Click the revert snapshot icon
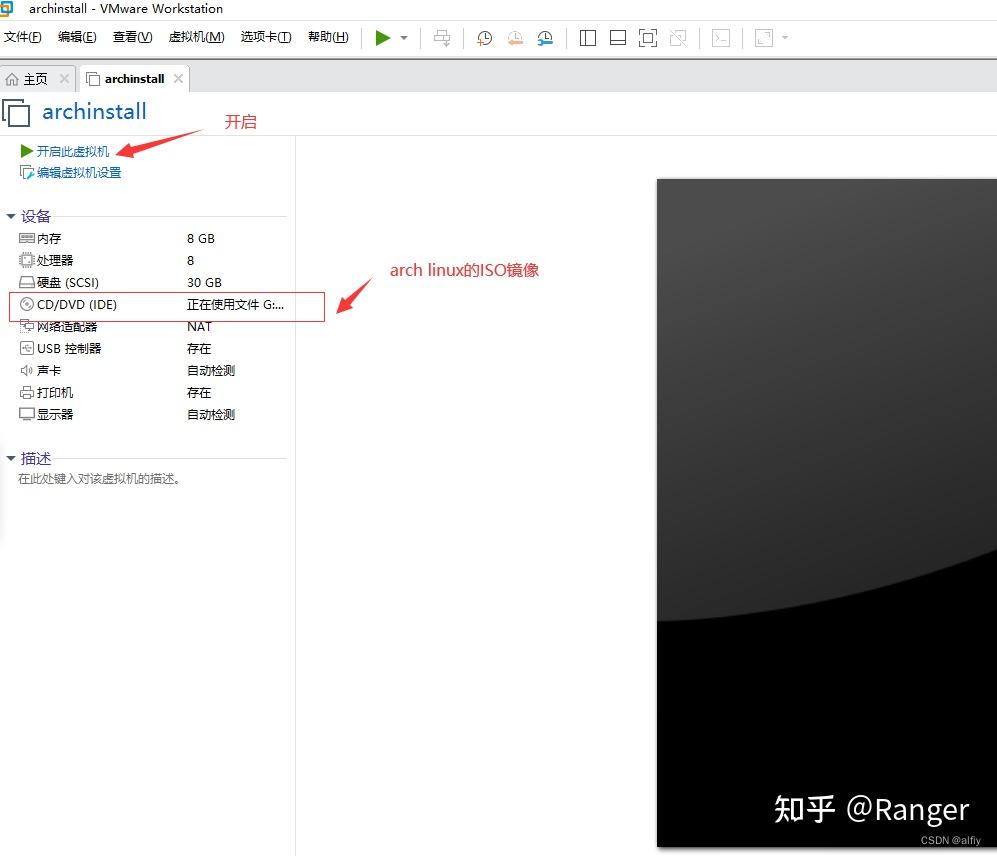The width and height of the screenshot is (997, 856). [515, 37]
